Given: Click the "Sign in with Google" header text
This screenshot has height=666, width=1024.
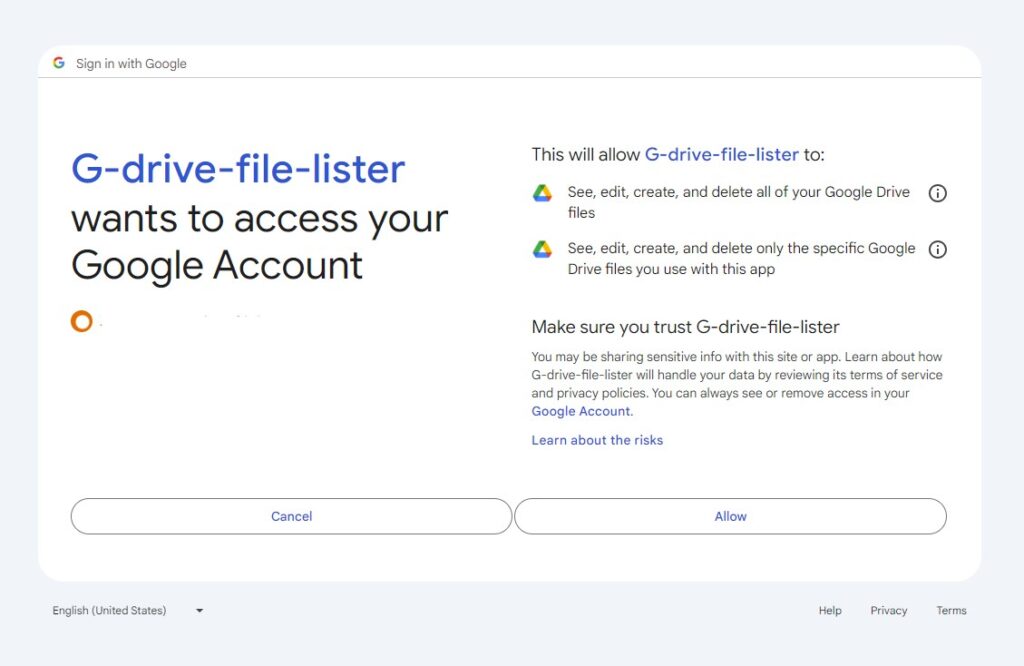Looking at the screenshot, I should click(x=131, y=63).
